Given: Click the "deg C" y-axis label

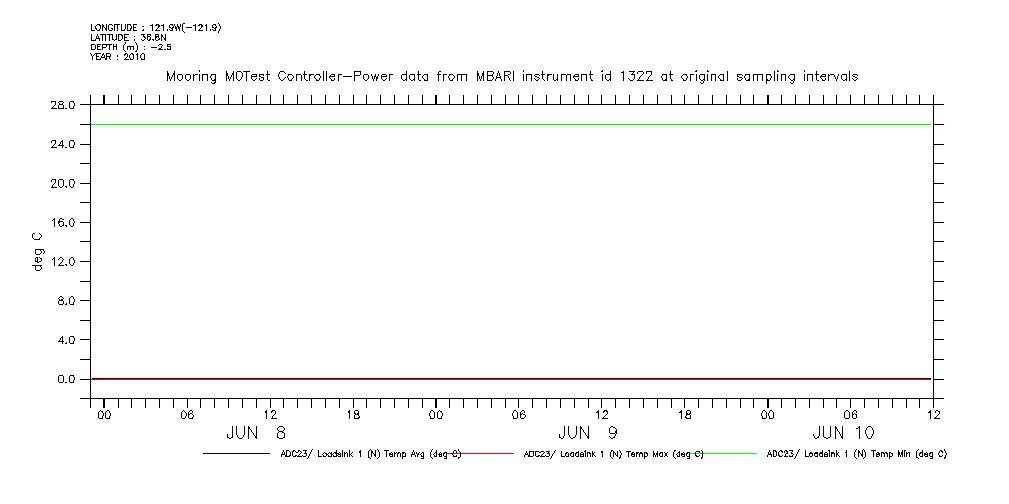Looking at the screenshot, I should pos(37,252).
